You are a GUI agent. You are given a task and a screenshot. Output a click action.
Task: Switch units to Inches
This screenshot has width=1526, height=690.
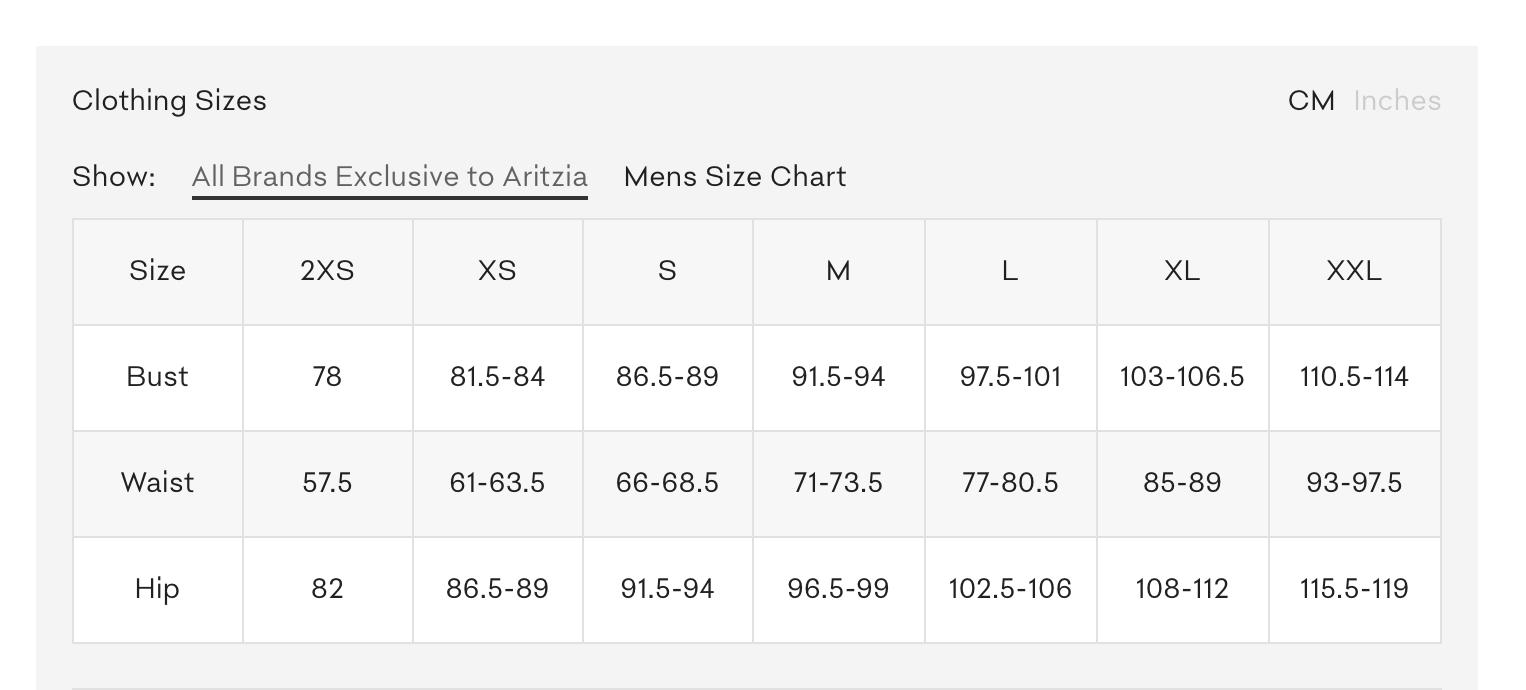click(1396, 101)
